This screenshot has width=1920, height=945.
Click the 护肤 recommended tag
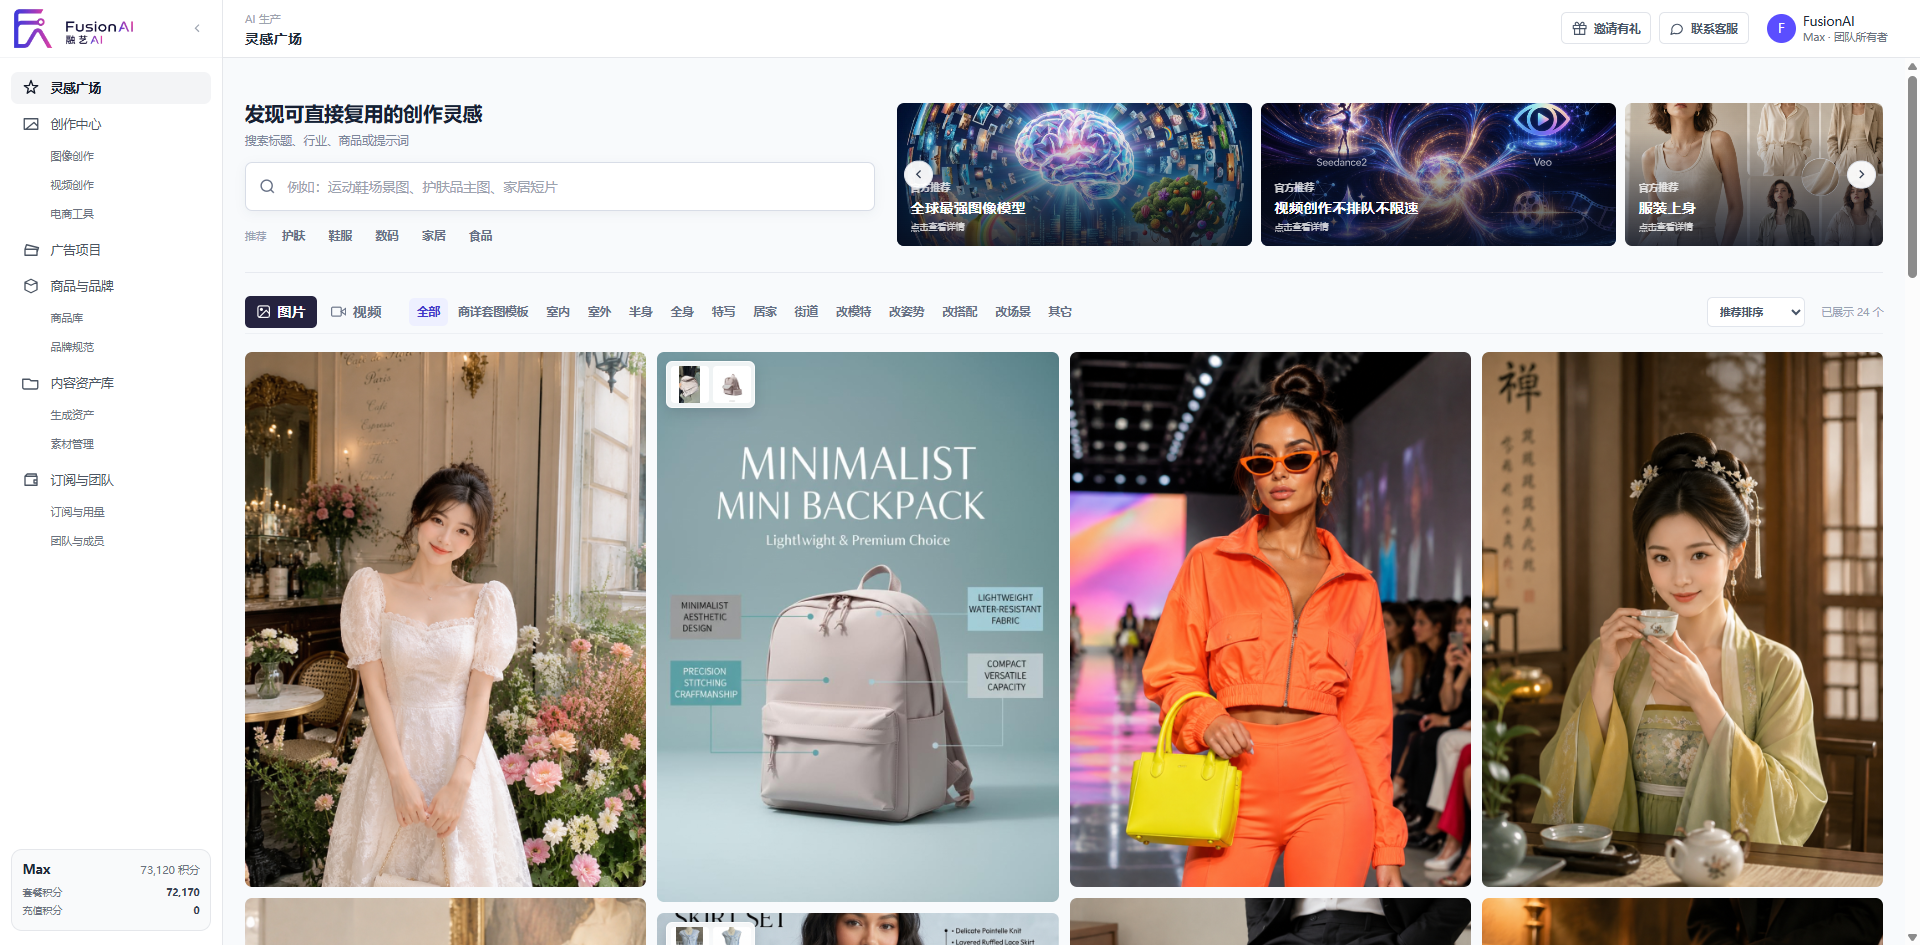point(293,236)
